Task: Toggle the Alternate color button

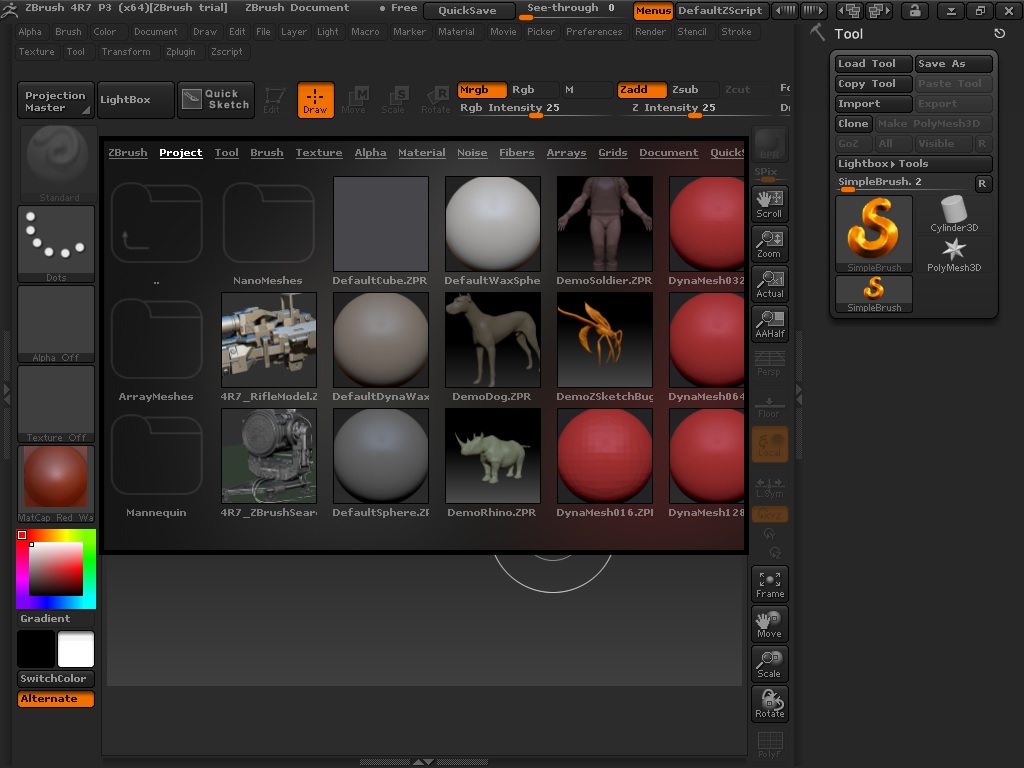Action: pyautogui.click(x=56, y=699)
